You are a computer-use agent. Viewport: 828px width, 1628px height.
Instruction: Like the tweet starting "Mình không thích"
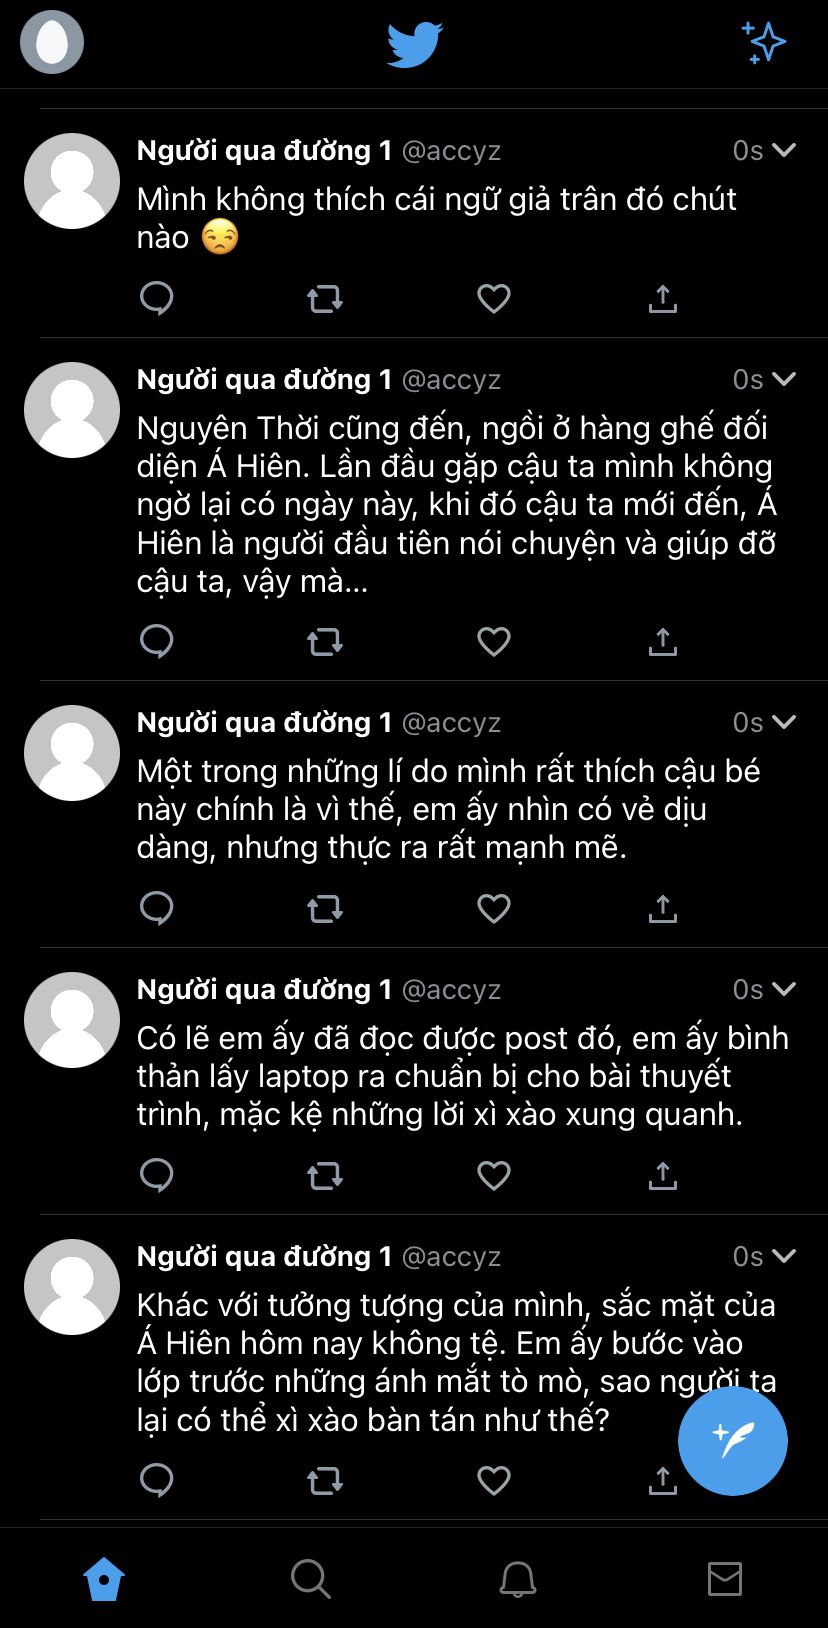pyautogui.click(x=494, y=298)
